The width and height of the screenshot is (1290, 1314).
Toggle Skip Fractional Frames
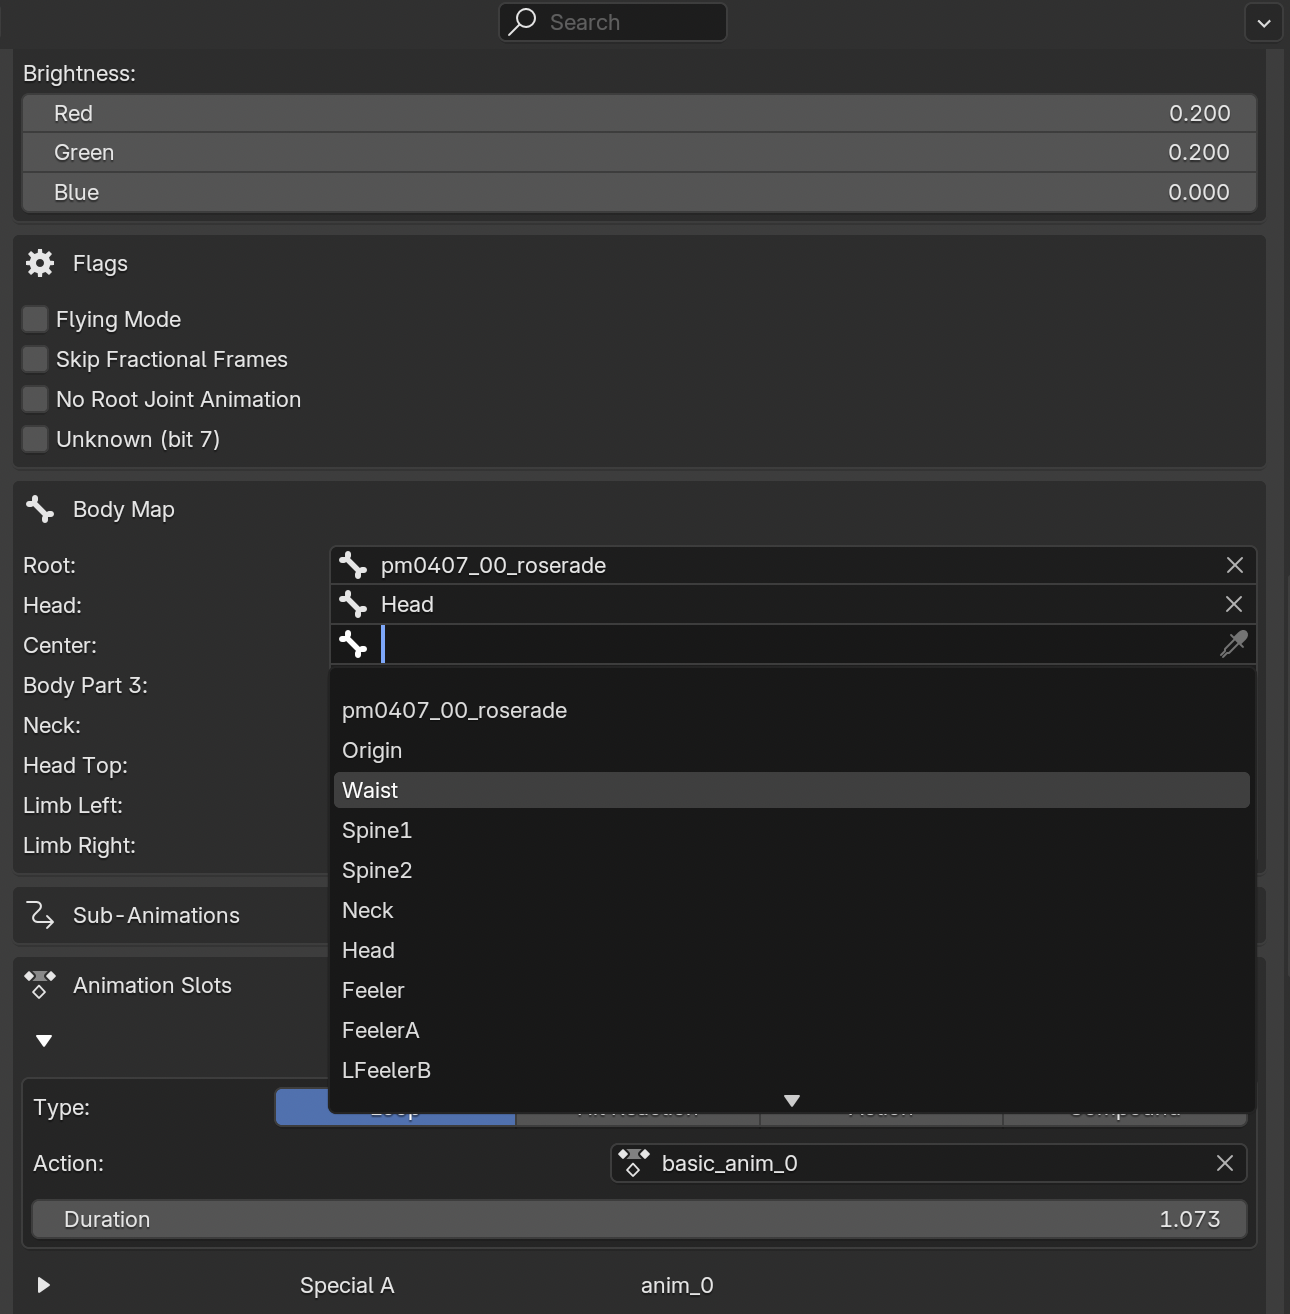(35, 359)
